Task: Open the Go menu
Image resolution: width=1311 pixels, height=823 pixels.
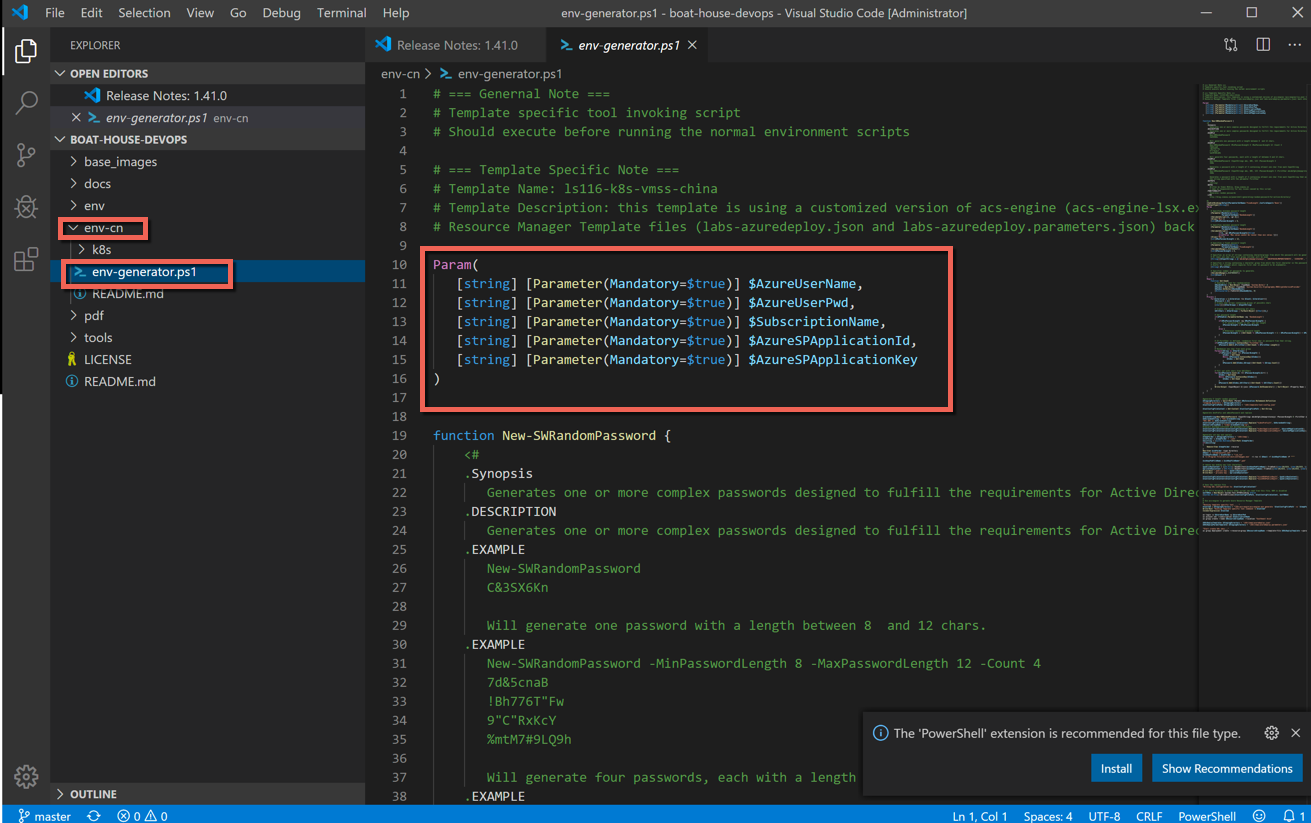Action: pyautogui.click(x=238, y=13)
